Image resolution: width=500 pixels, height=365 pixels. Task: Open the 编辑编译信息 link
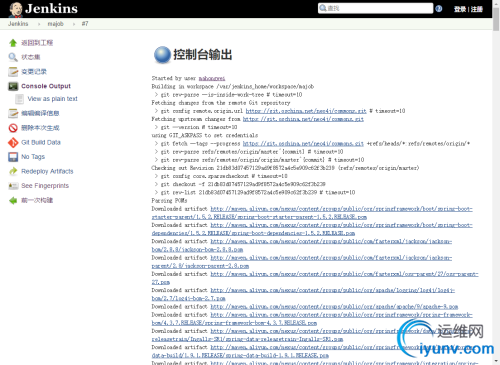pyautogui.click(x=40, y=113)
